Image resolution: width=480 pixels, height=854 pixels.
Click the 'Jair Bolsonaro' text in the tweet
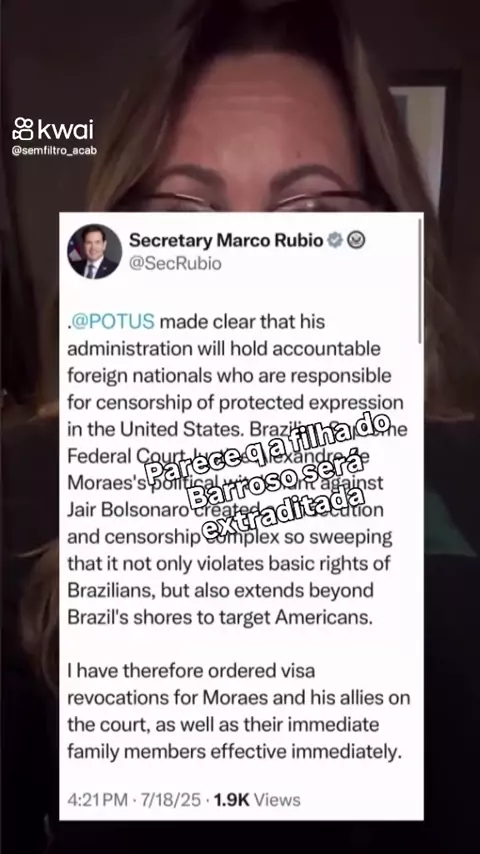click(128, 510)
